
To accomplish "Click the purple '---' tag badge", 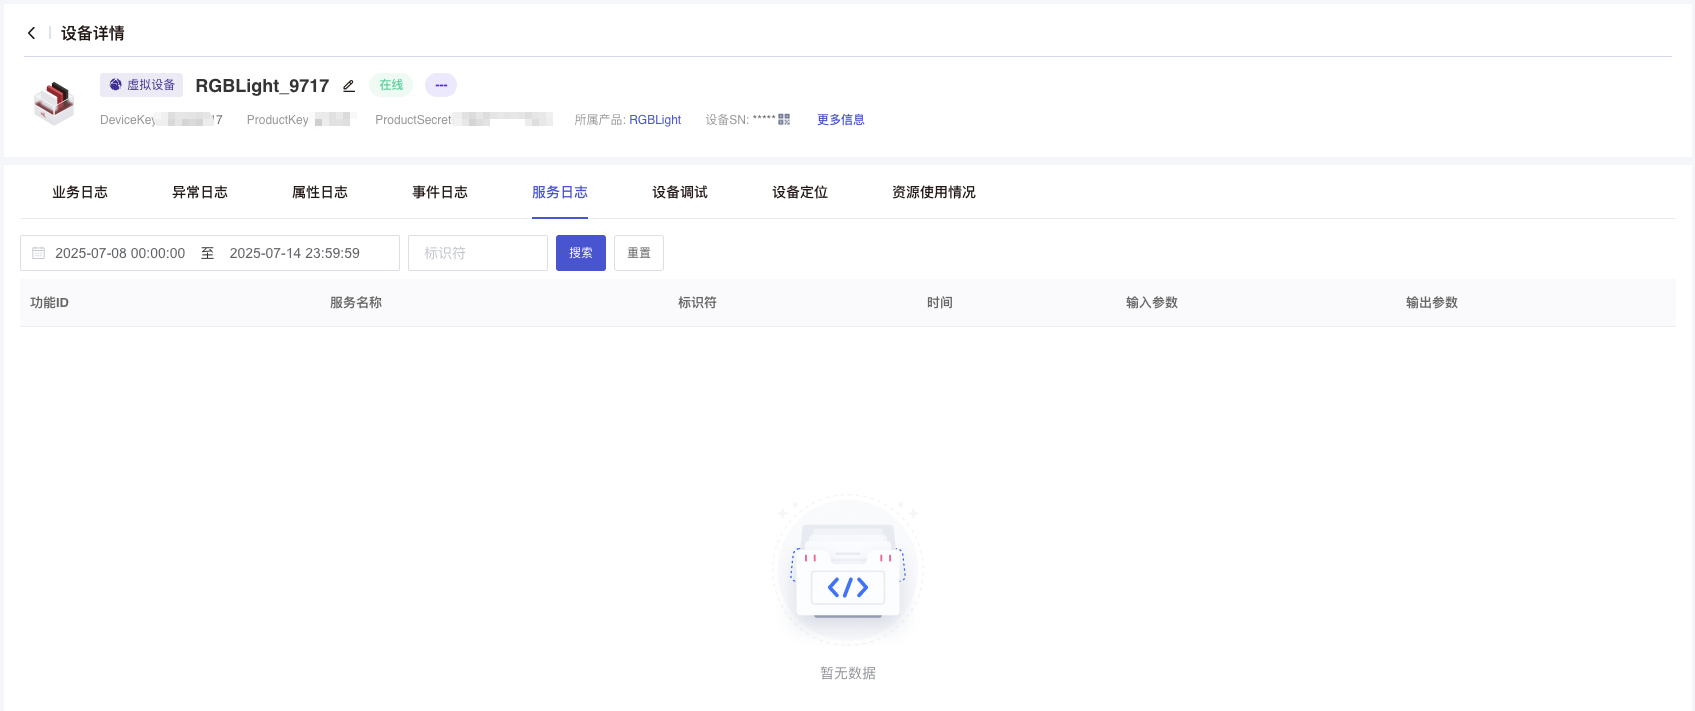I will pyautogui.click(x=441, y=85).
